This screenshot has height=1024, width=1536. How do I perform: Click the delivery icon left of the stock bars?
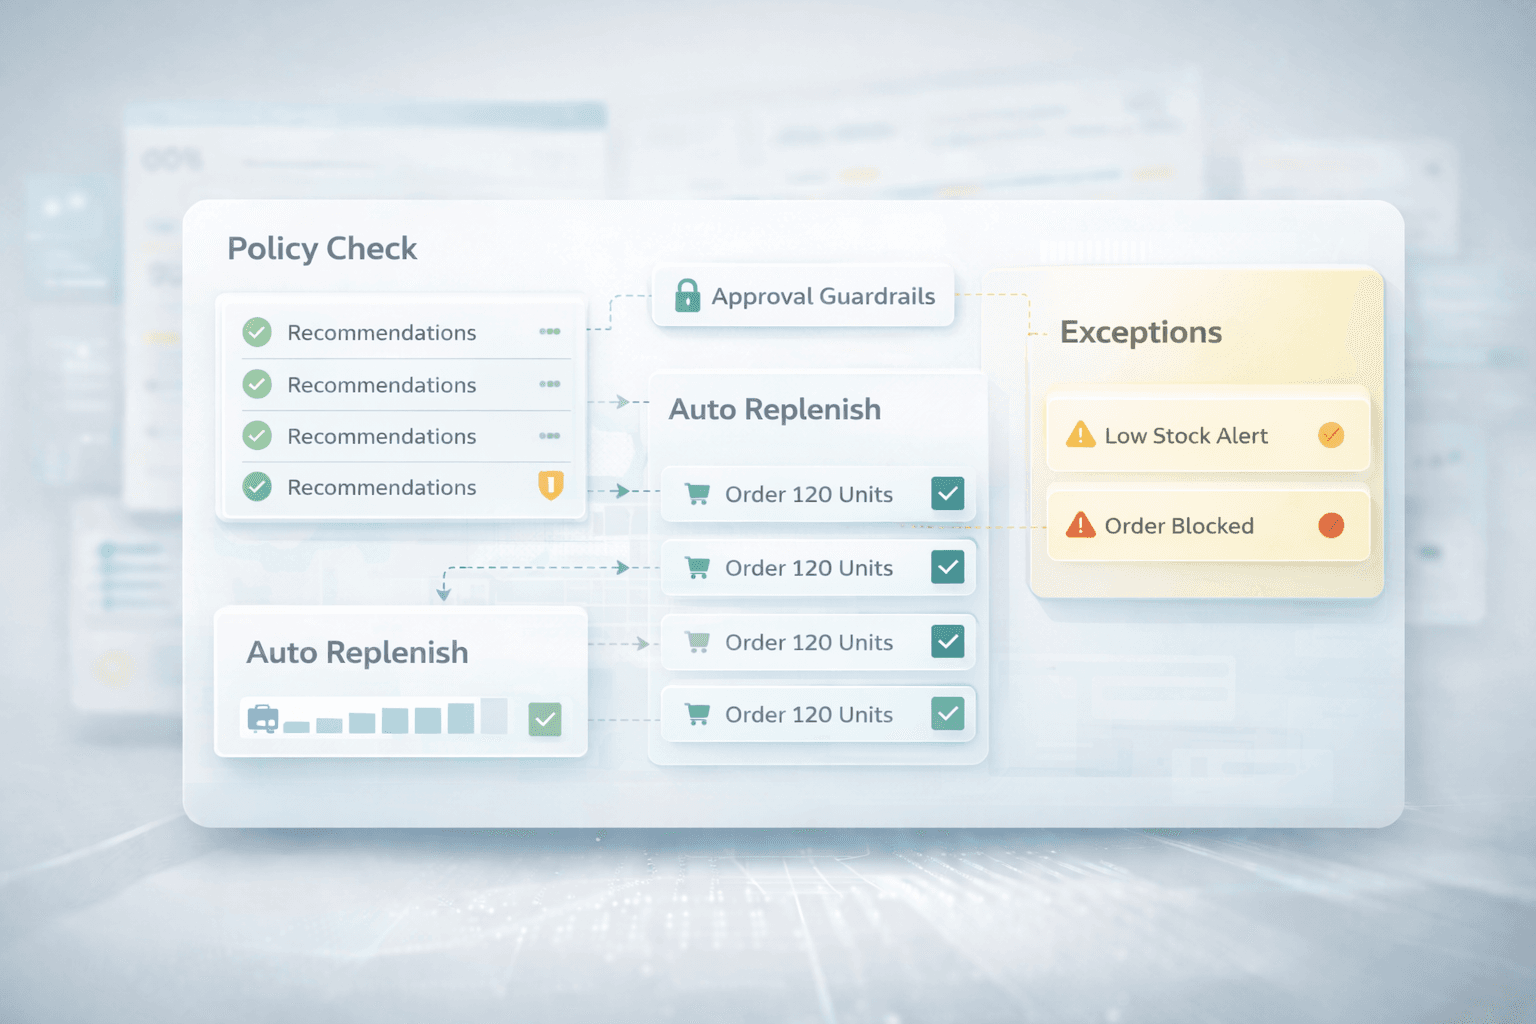[x=262, y=718]
